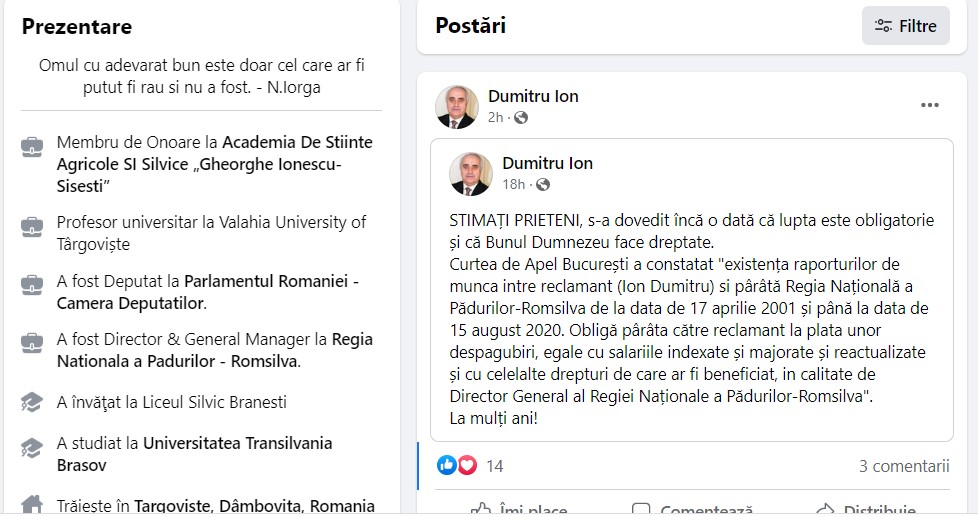Click the public globe icon beside 18h
This screenshot has width=978, height=517.
click(x=543, y=185)
